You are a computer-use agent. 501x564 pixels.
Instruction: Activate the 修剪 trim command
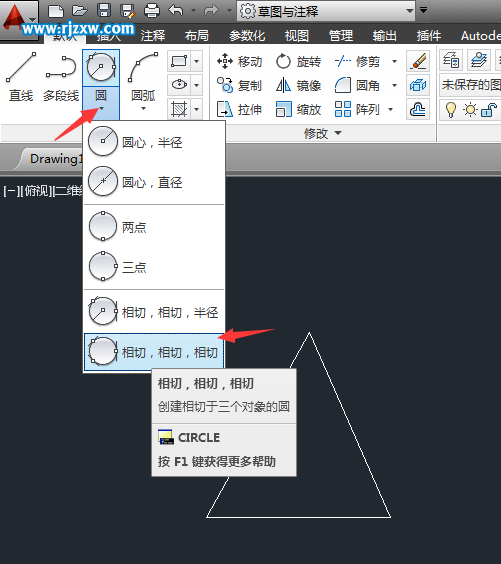pos(357,62)
